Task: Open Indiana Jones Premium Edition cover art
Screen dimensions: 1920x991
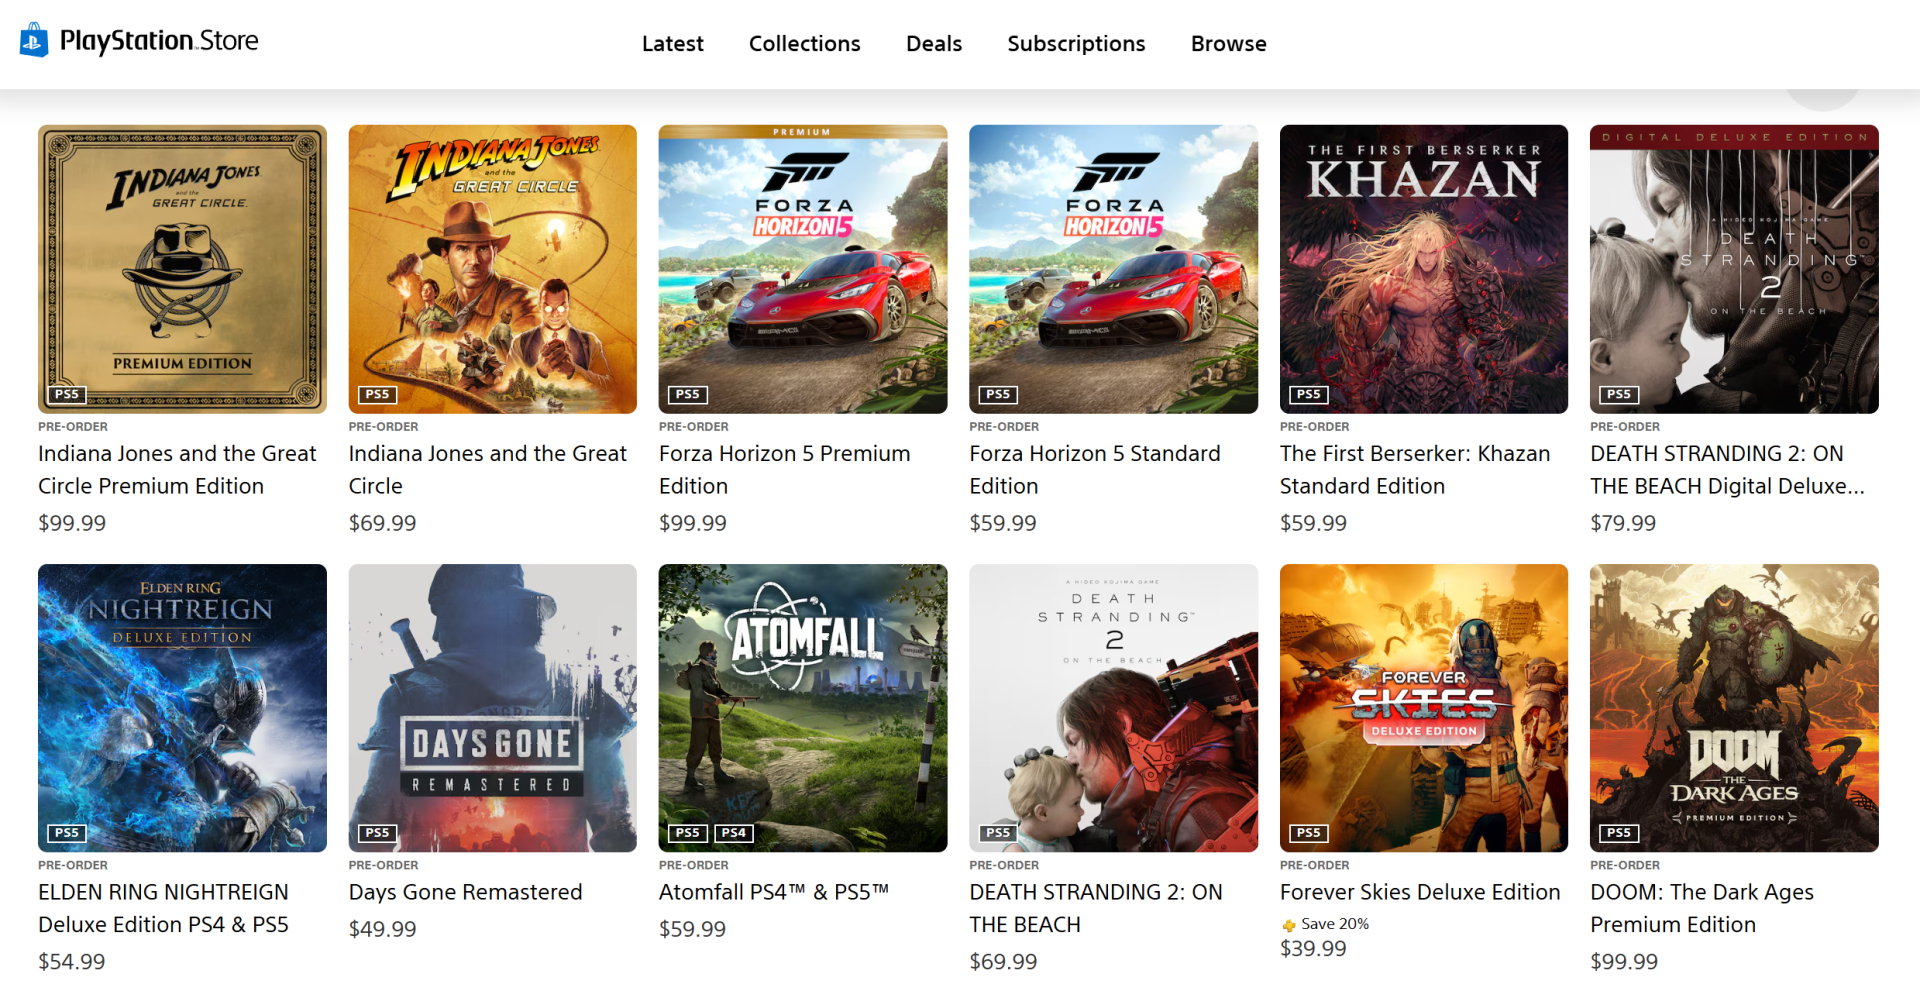Action: (x=182, y=269)
